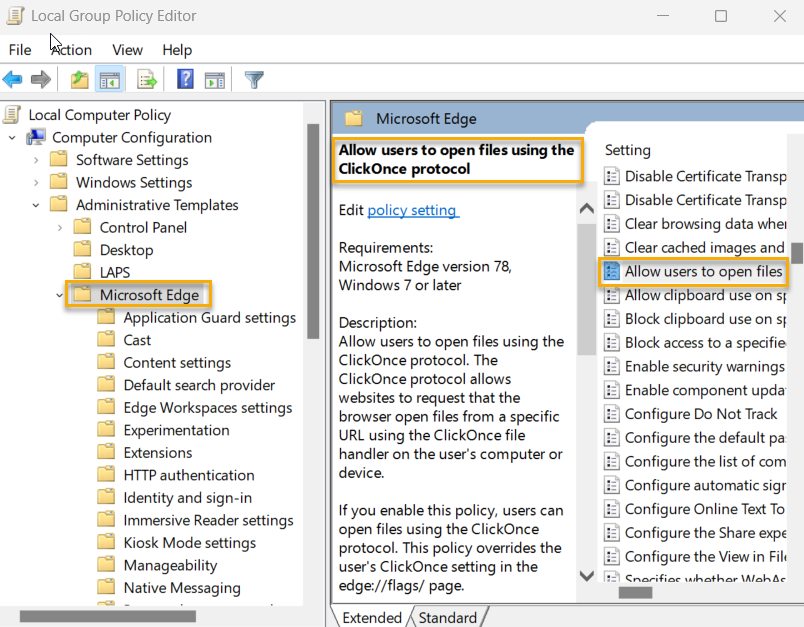The height and width of the screenshot is (627, 804).
Task: Toggle the Show/Hide Action Pane icon
Action: (x=215, y=79)
